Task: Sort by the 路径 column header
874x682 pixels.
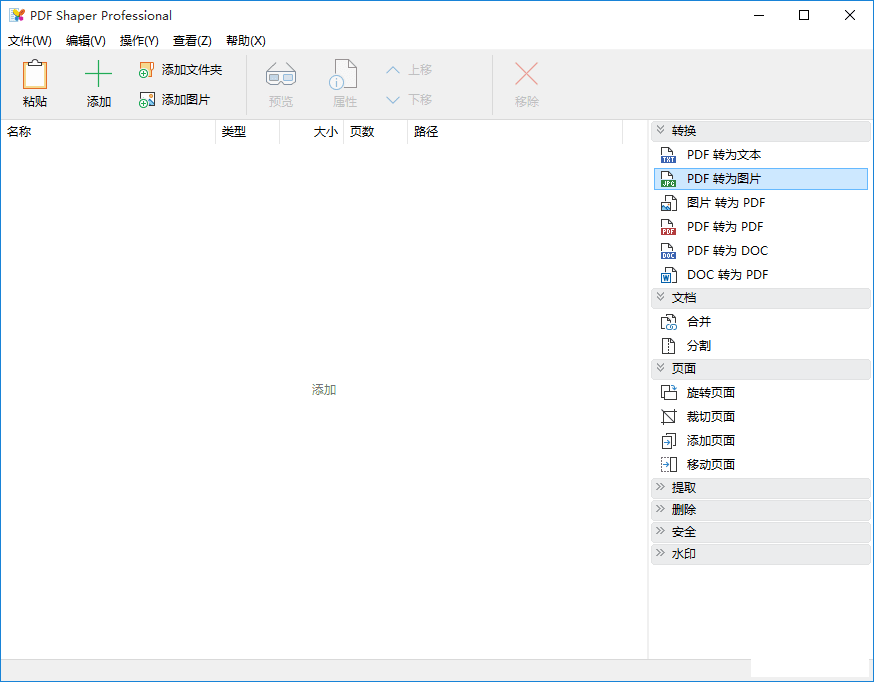Action: point(515,132)
